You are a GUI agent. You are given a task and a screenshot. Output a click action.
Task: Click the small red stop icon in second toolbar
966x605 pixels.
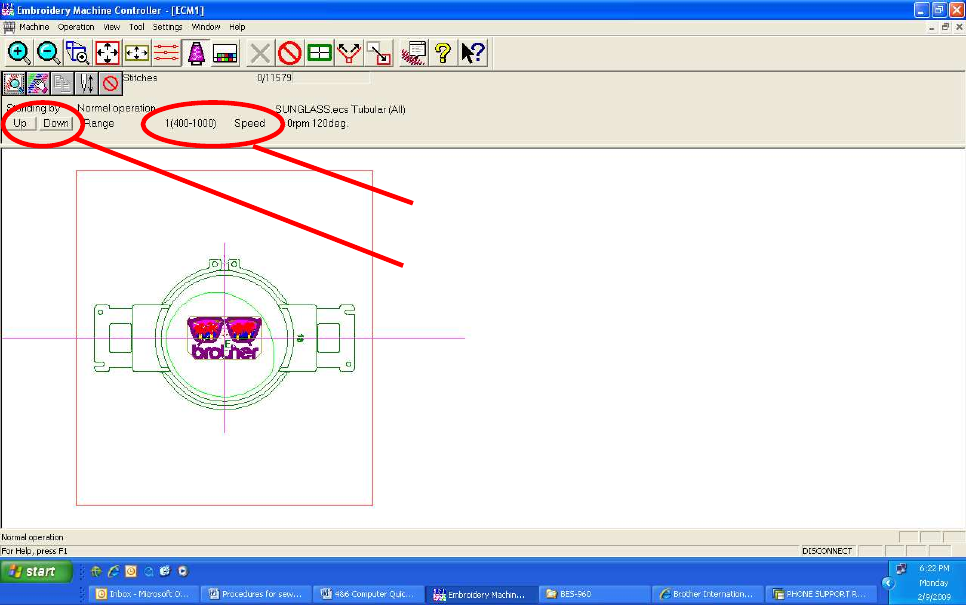coord(110,83)
